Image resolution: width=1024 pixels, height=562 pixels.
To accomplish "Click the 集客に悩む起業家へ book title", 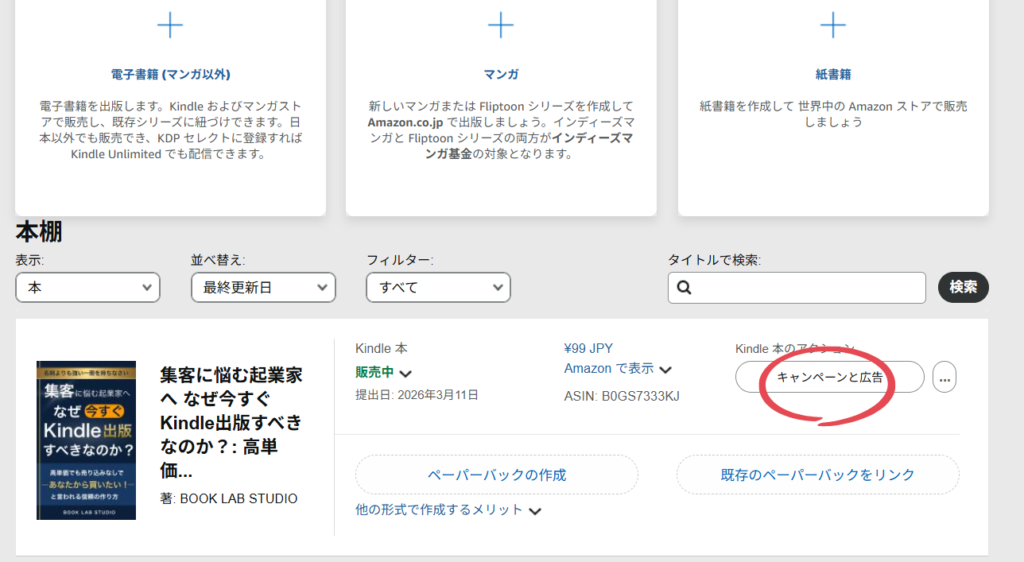I will tap(231, 421).
